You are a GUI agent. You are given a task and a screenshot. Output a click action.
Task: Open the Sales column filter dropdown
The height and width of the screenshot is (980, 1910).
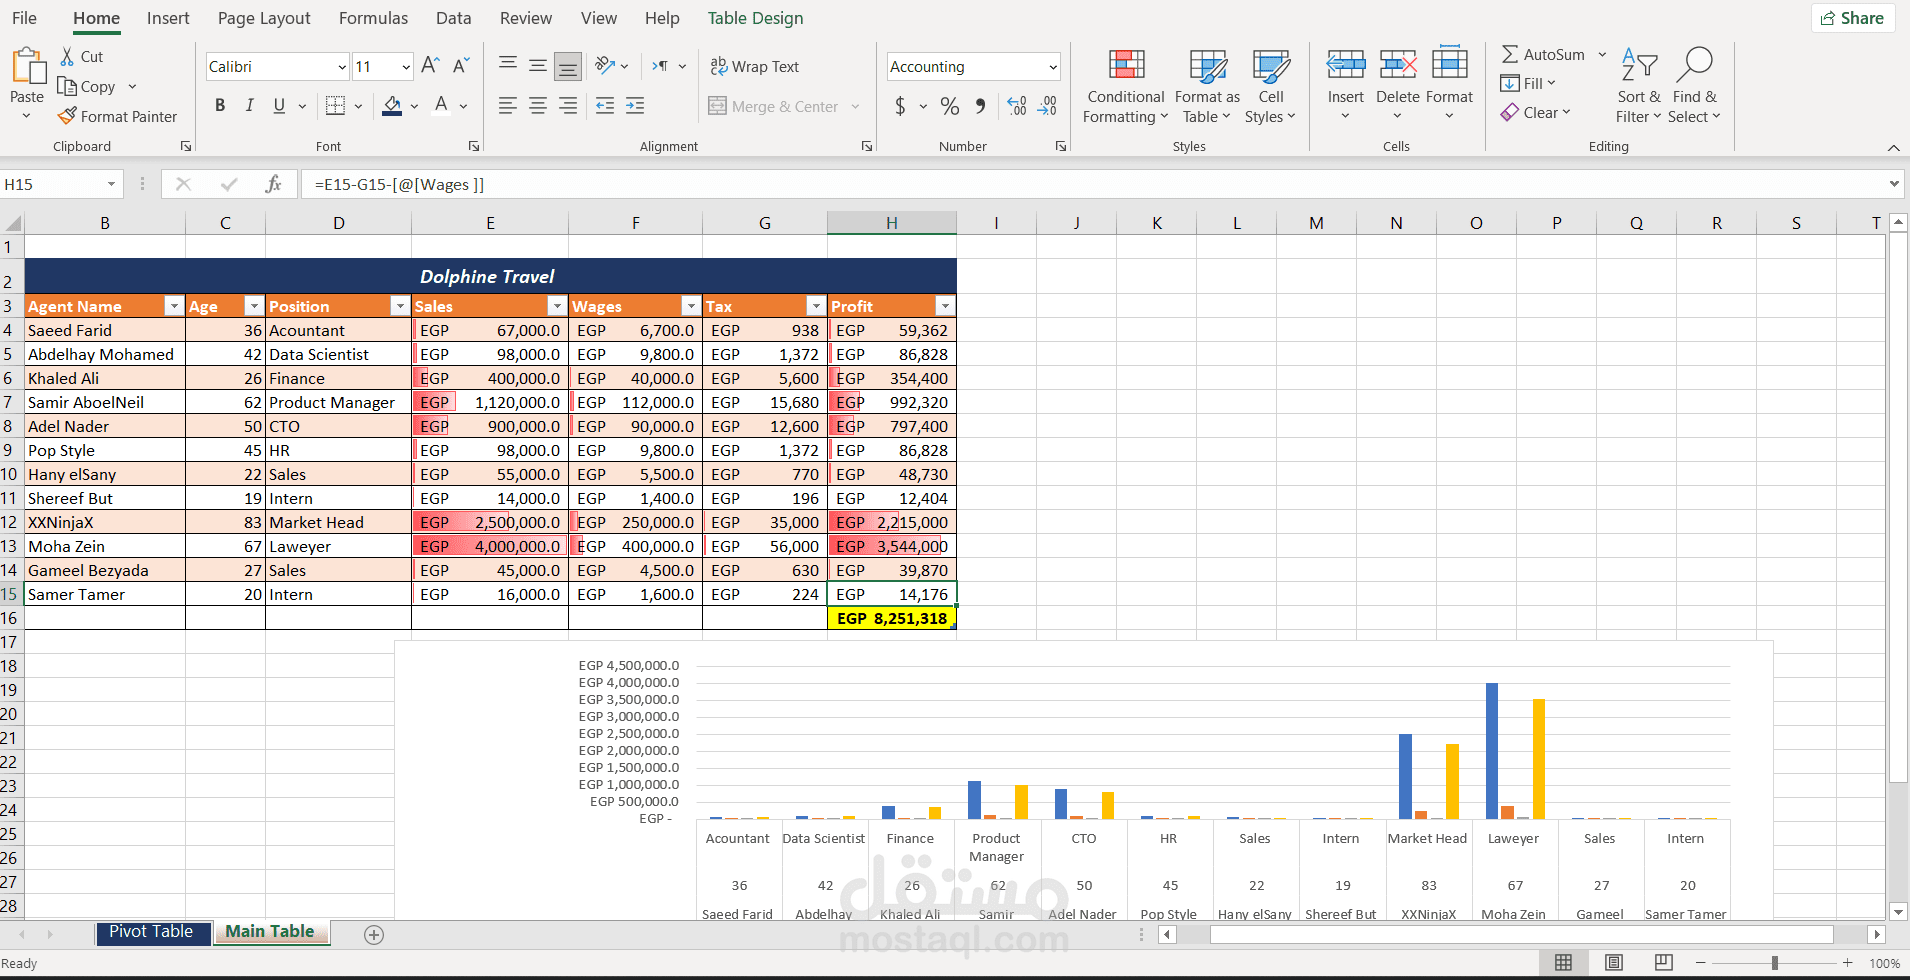[x=557, y=306]
